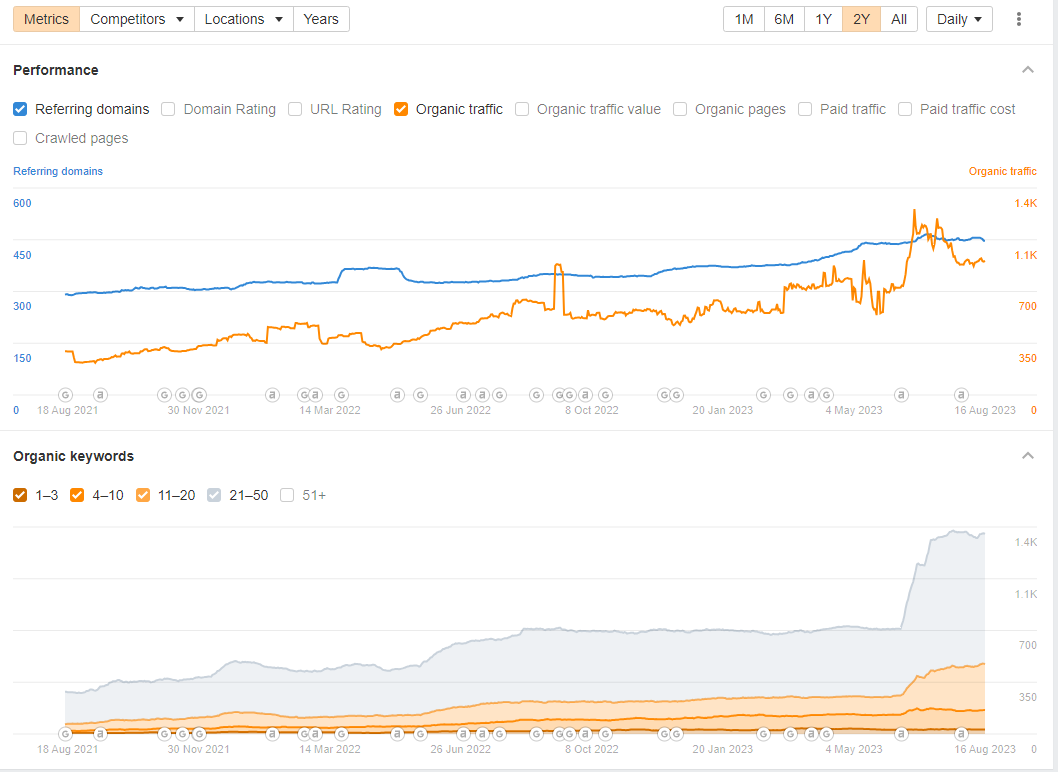
Task: Select the Metrics tab
Action: [47, 19]
